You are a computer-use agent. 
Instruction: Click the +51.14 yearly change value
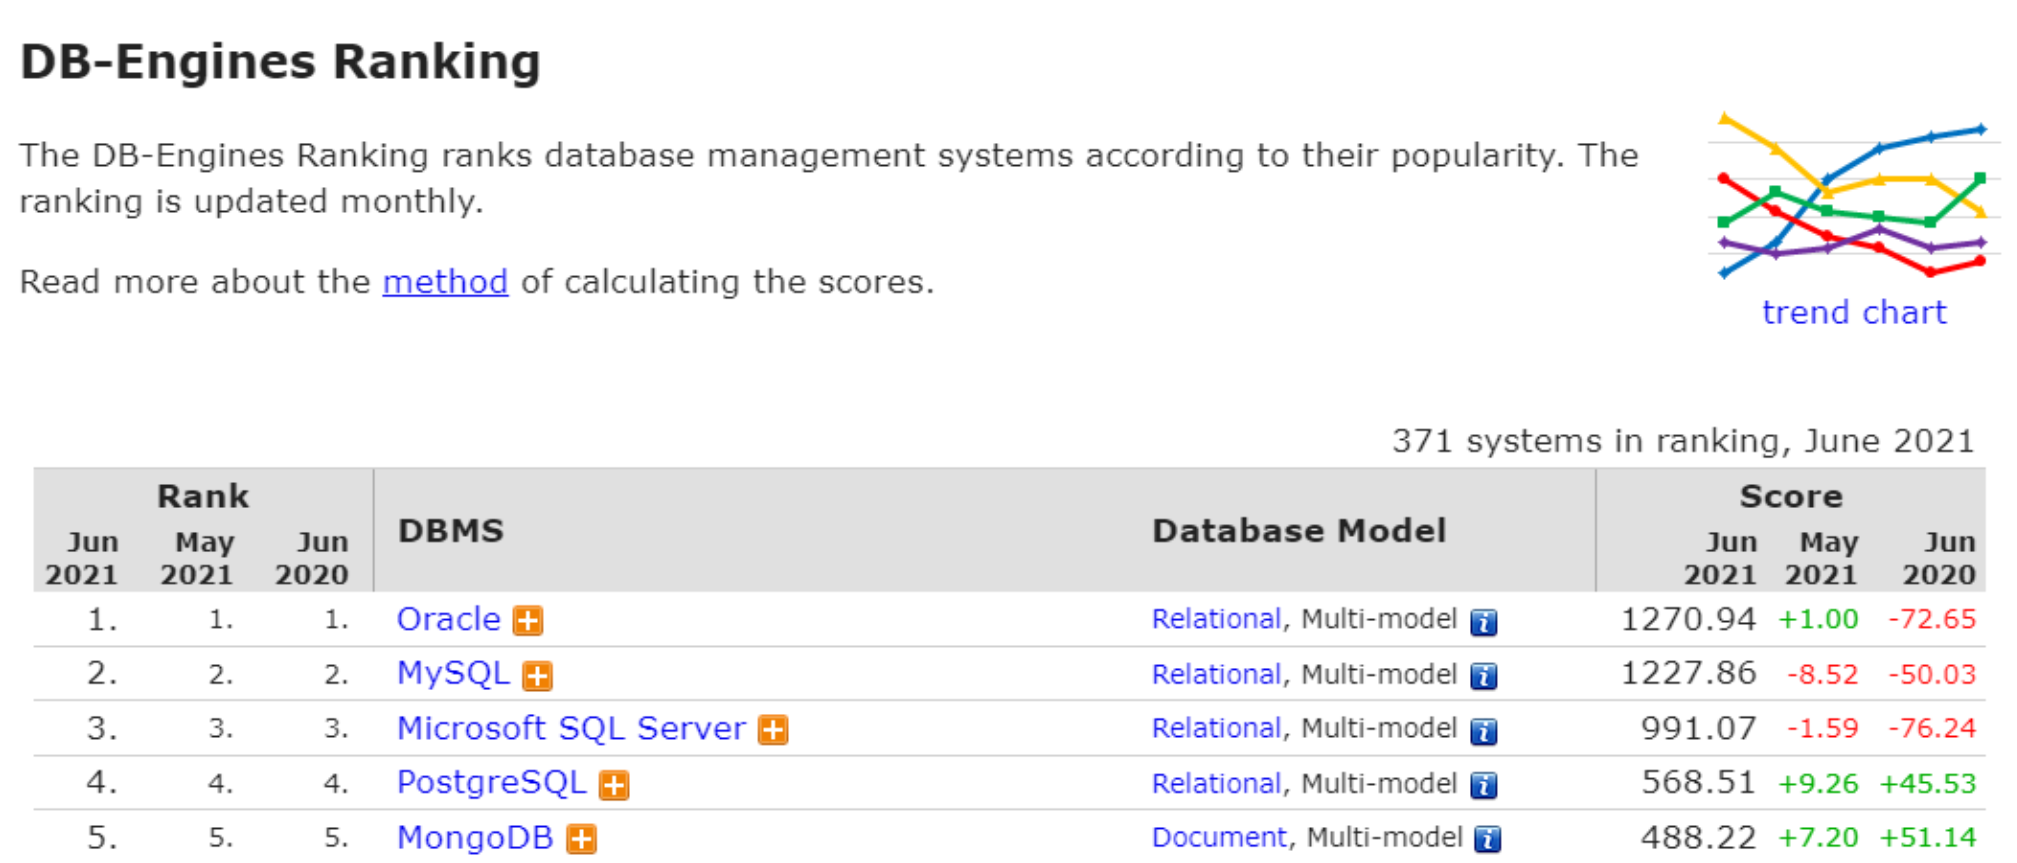pos(1928,837)
